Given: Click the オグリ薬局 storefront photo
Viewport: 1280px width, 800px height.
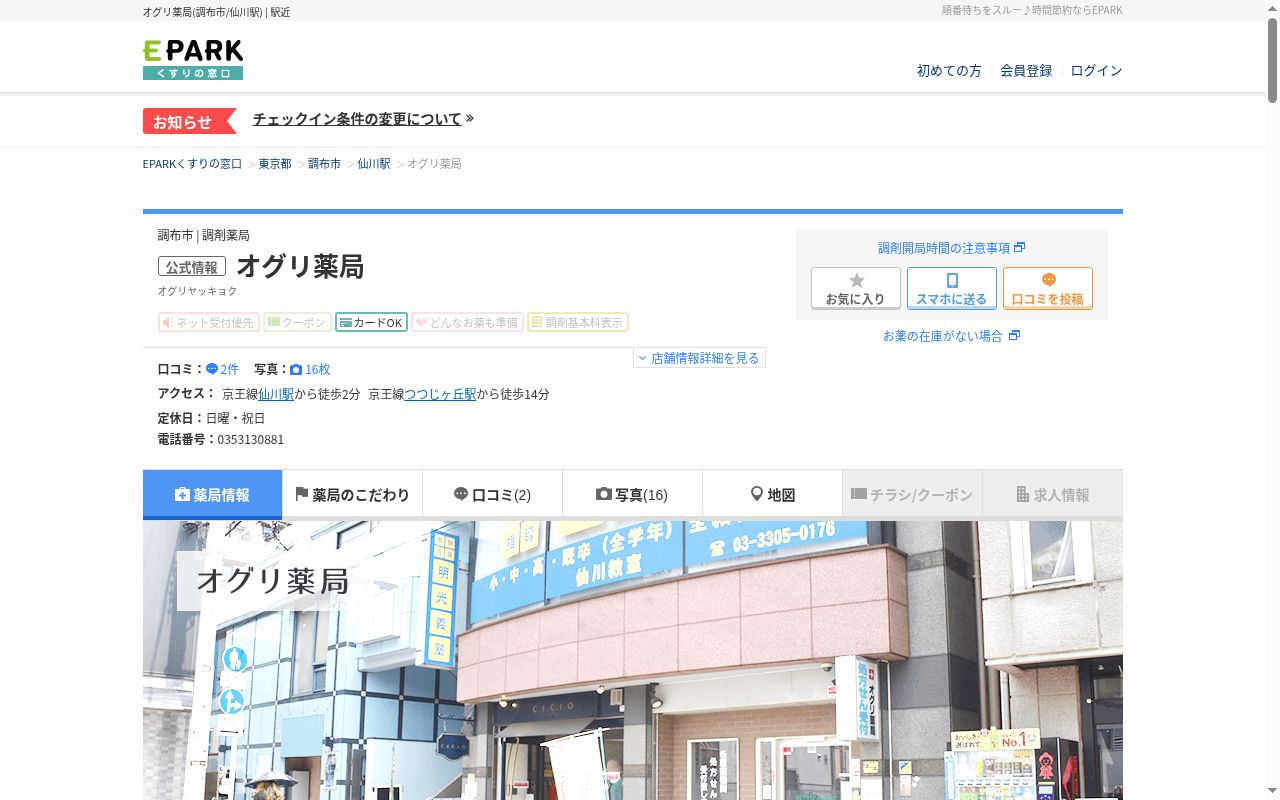Looking at the screenshot, I should (633, 660).
